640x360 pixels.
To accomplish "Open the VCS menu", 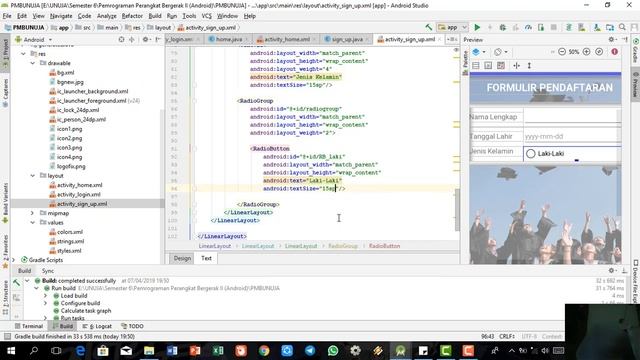I will [x=207, y=16].
